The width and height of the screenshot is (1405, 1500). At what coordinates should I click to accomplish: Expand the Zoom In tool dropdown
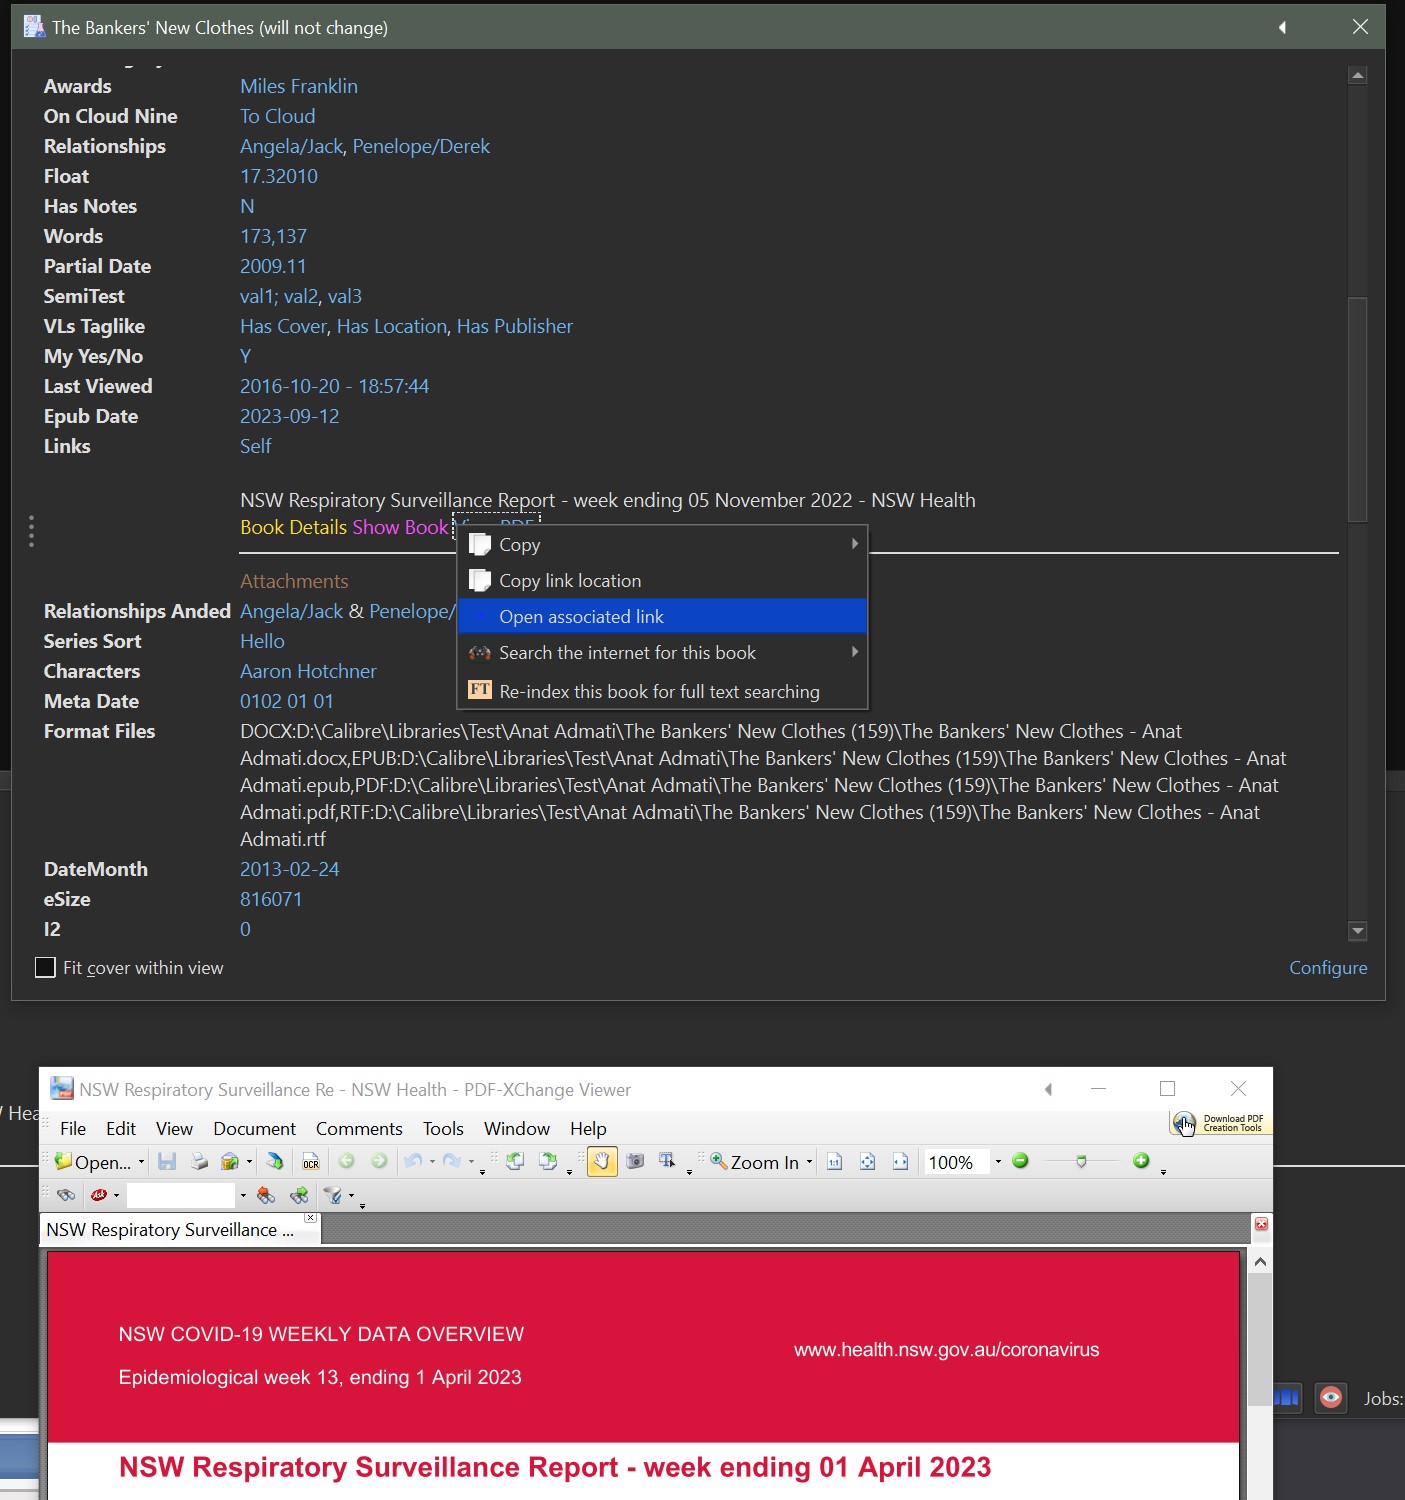809,1162
